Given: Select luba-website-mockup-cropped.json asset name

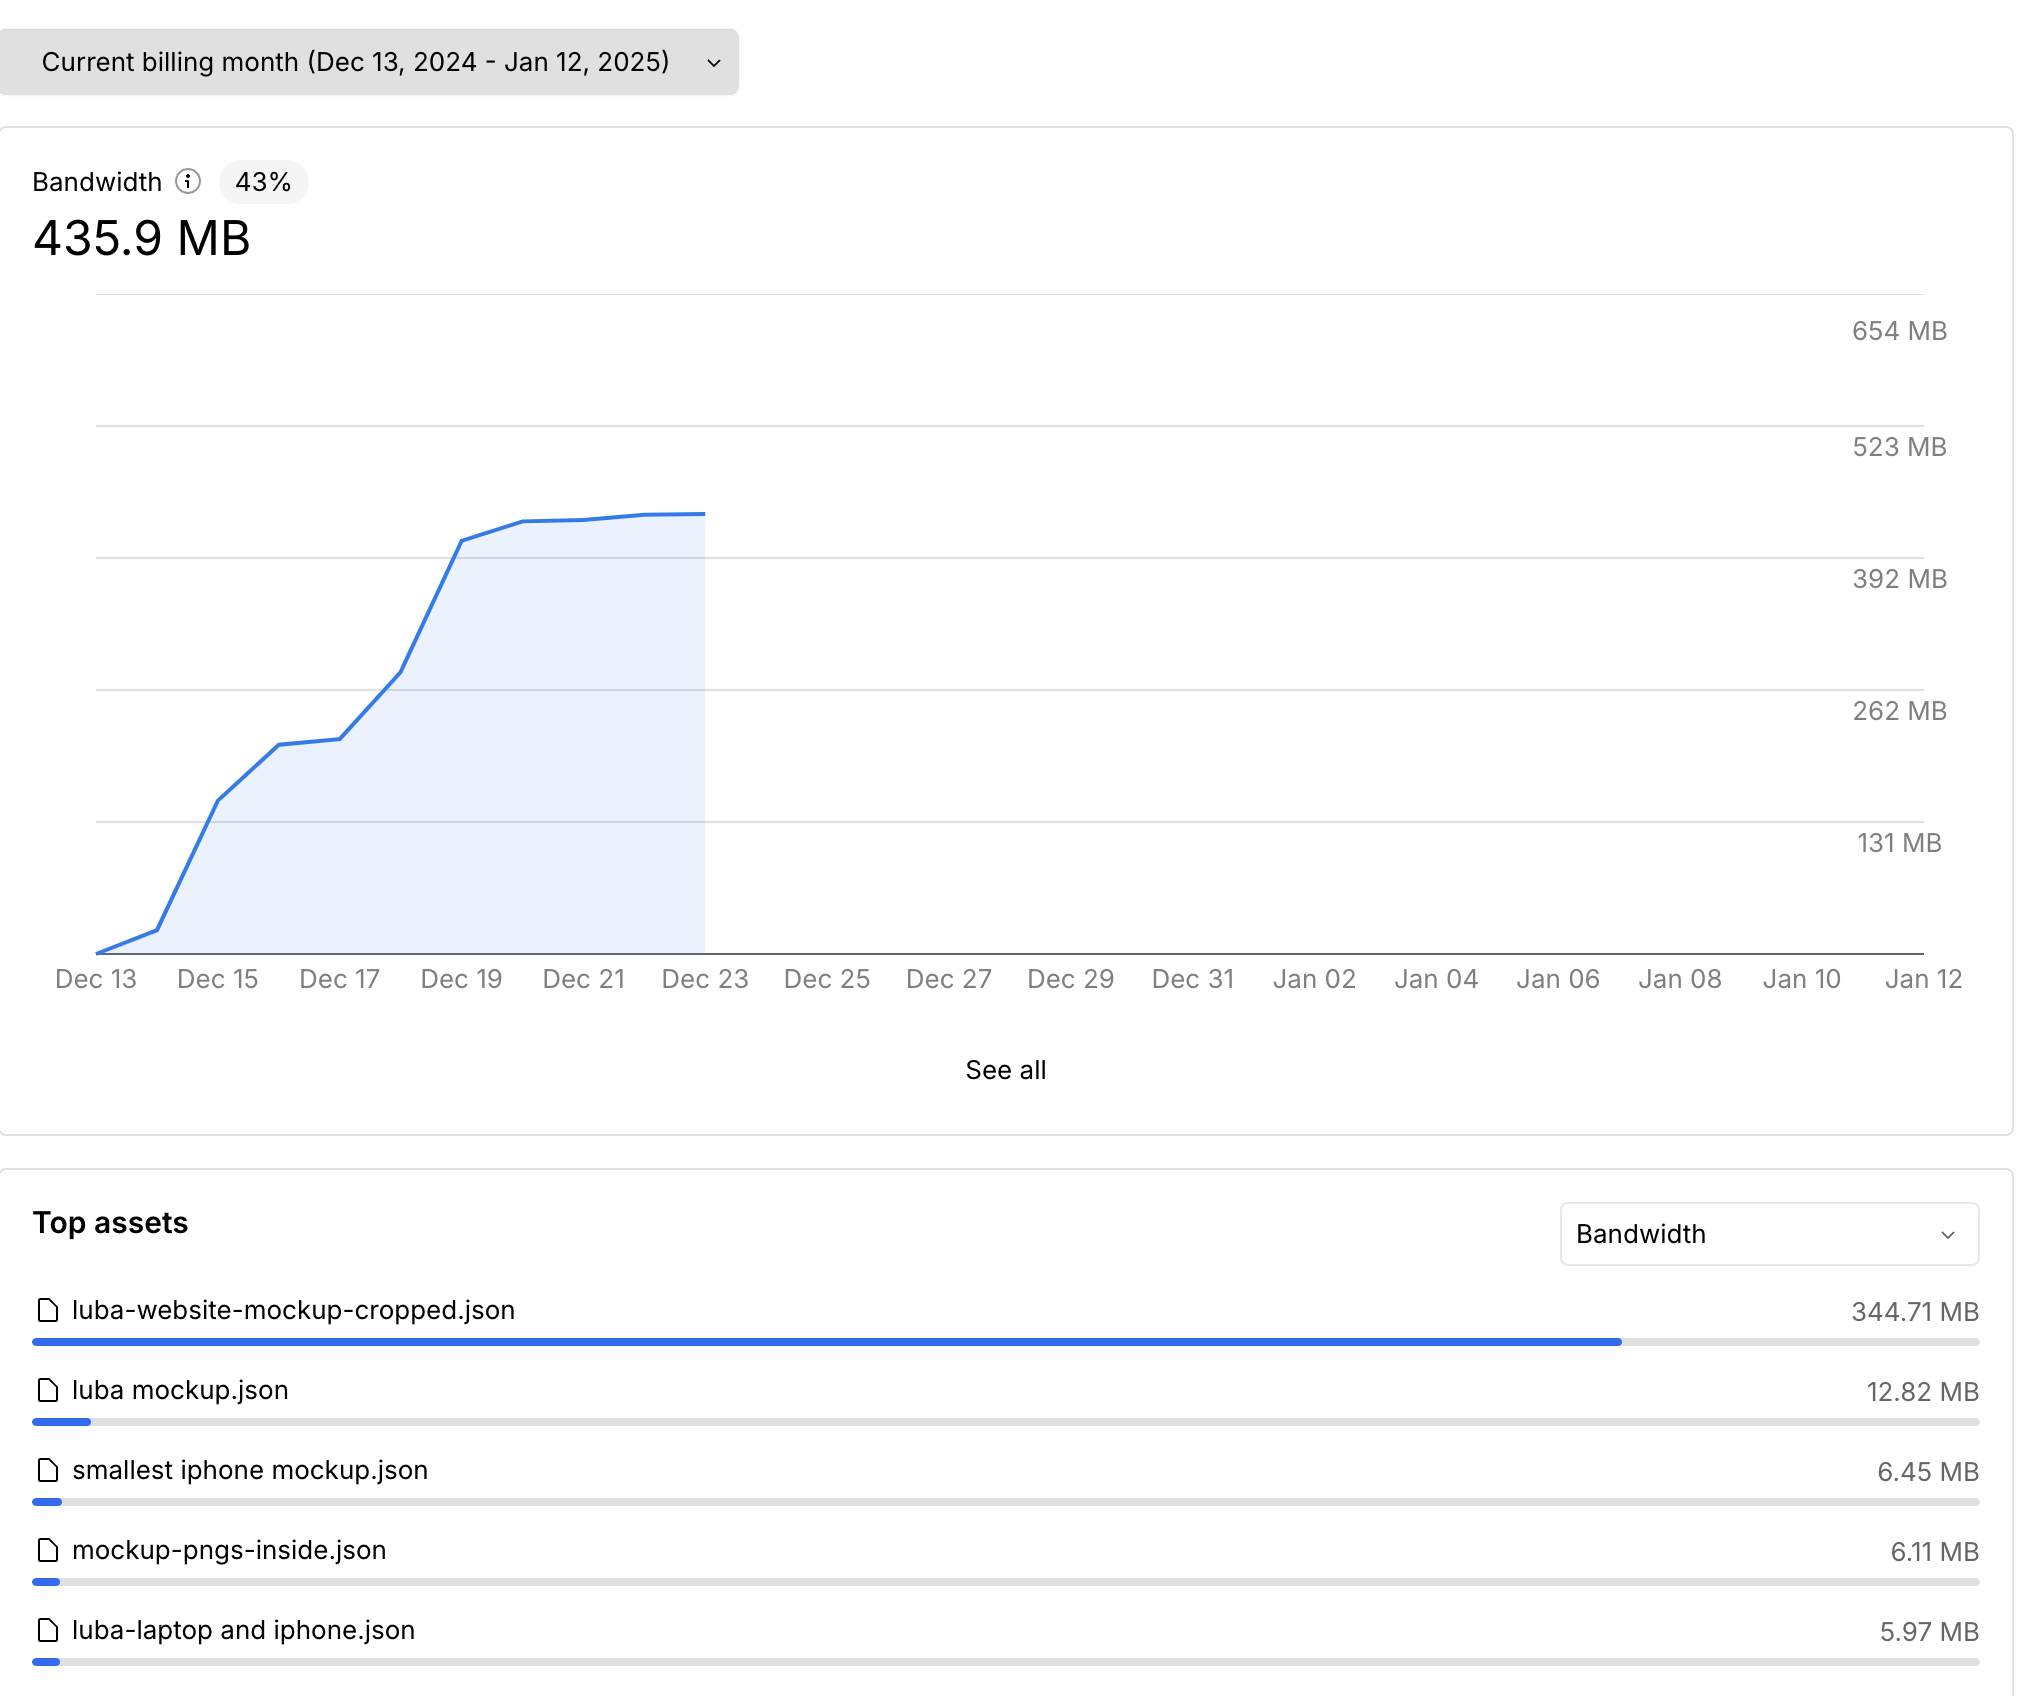Looking at the screenshot, I should point(294,1310).
